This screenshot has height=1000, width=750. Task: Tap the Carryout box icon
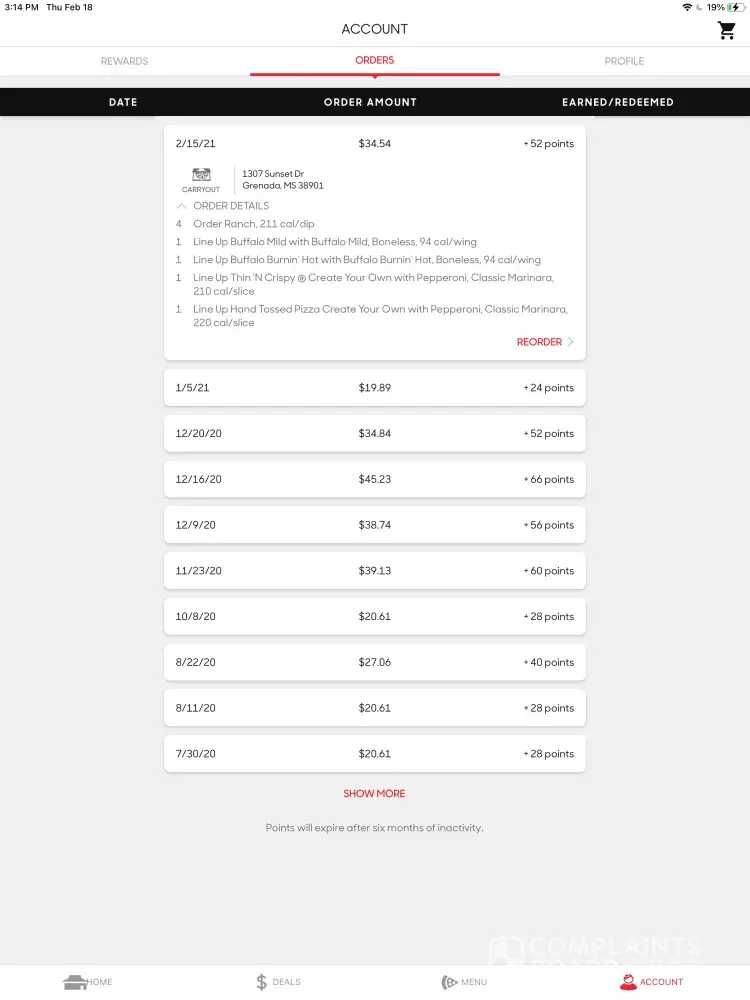click(201, 175)
